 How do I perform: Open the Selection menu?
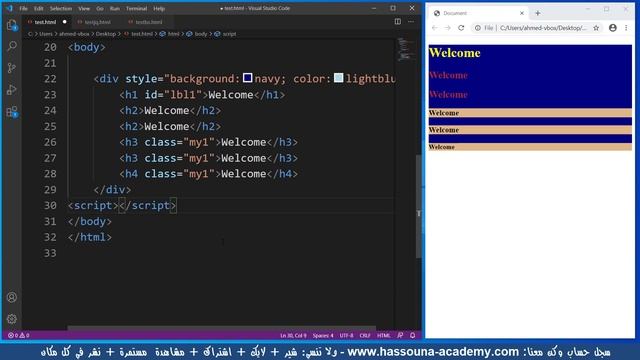pos(60,8)
